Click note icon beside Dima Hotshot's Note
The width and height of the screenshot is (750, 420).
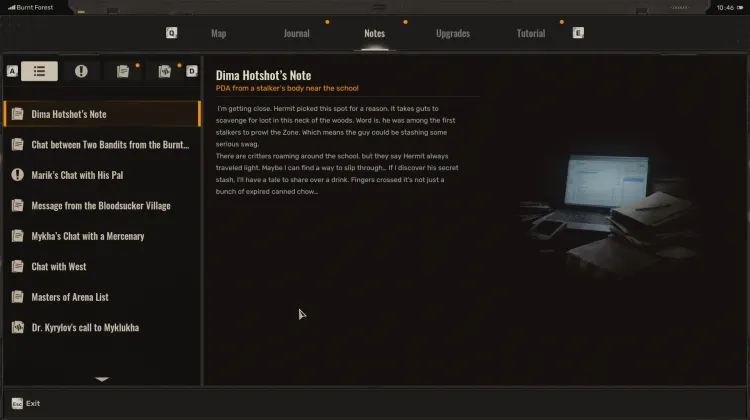tap(18, 114)
